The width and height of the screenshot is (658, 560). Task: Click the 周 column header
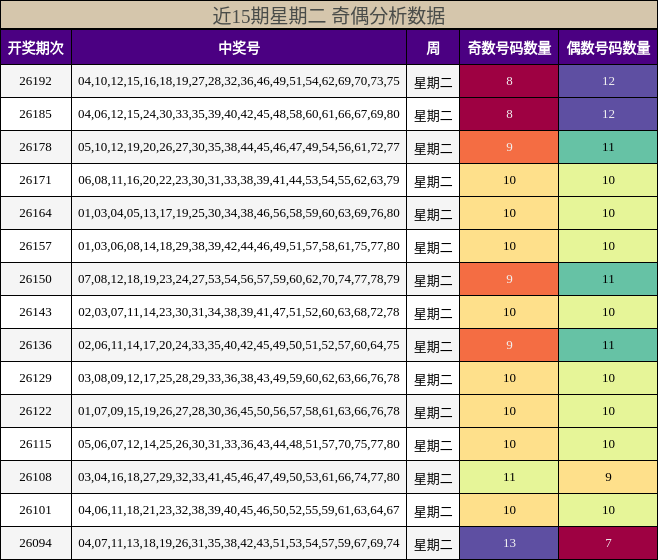(x=433, y=47)
